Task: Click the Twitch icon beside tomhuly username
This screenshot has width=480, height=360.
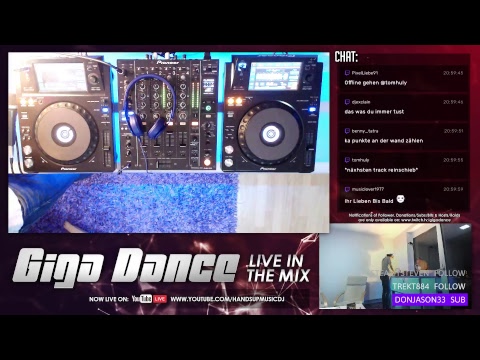Action: click(x=347, y=160)
